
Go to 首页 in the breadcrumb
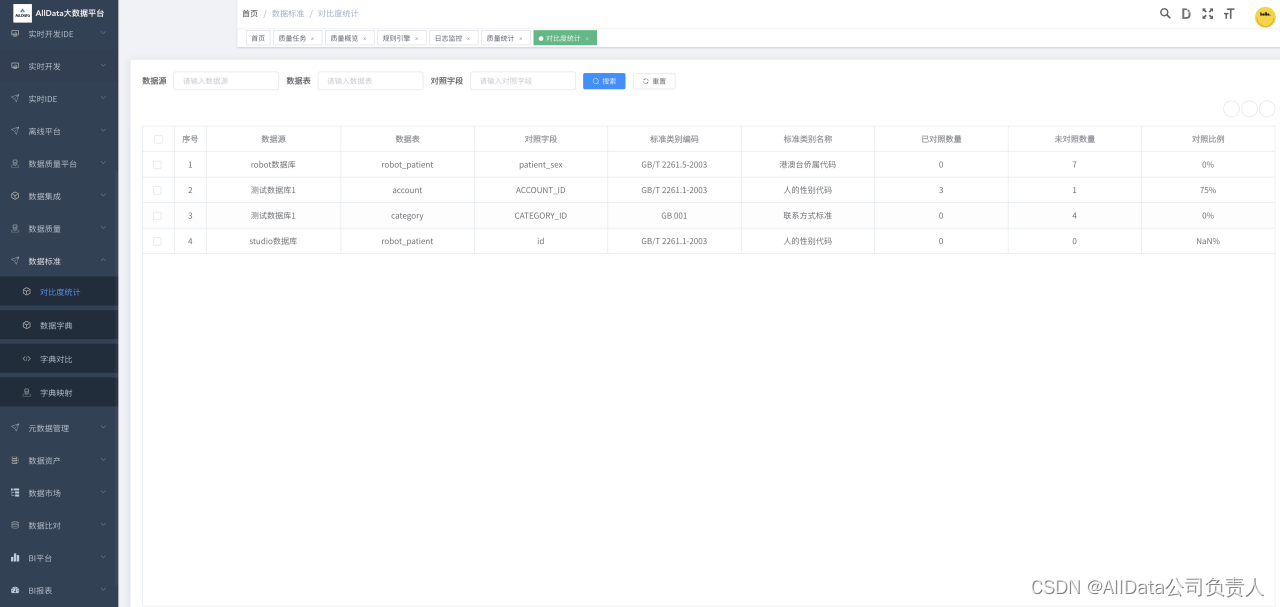[x=250, y=14]
